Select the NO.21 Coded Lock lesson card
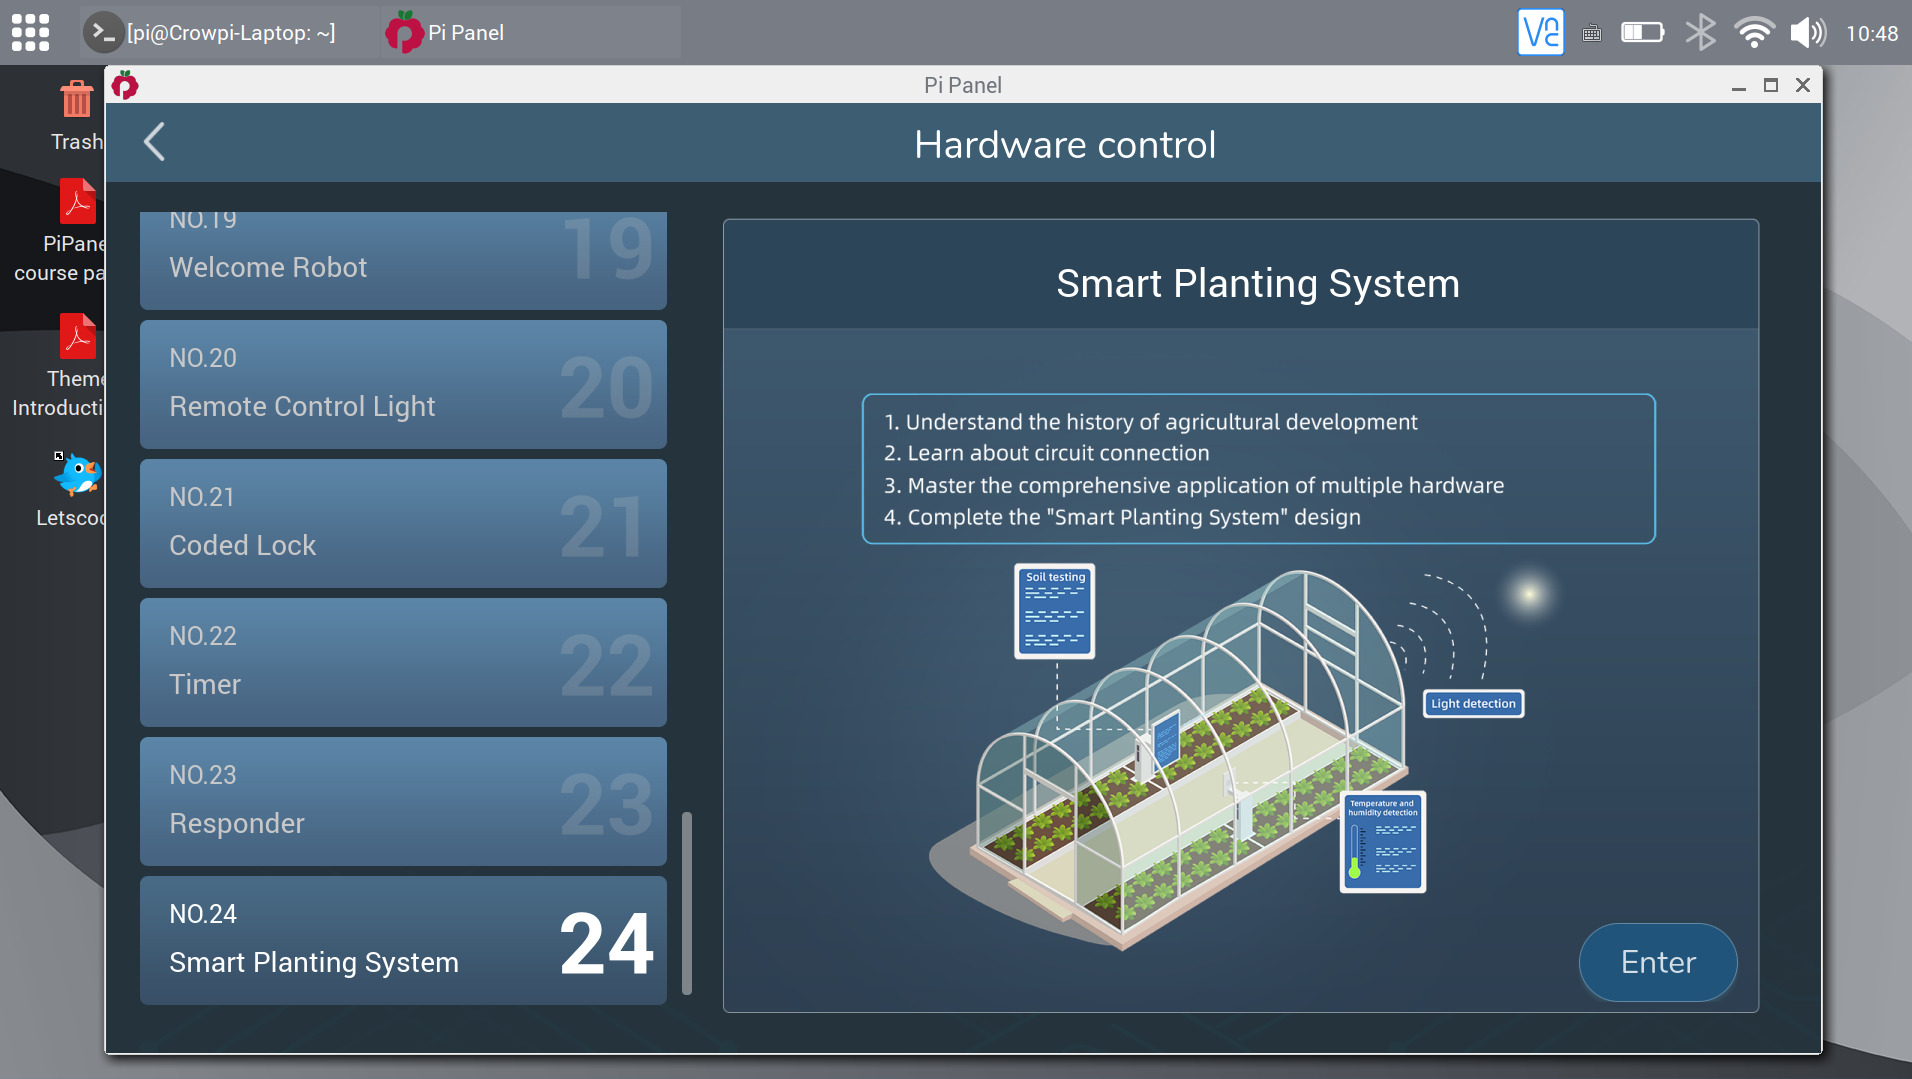1912x1079 pixels. (x=403, y=523)
